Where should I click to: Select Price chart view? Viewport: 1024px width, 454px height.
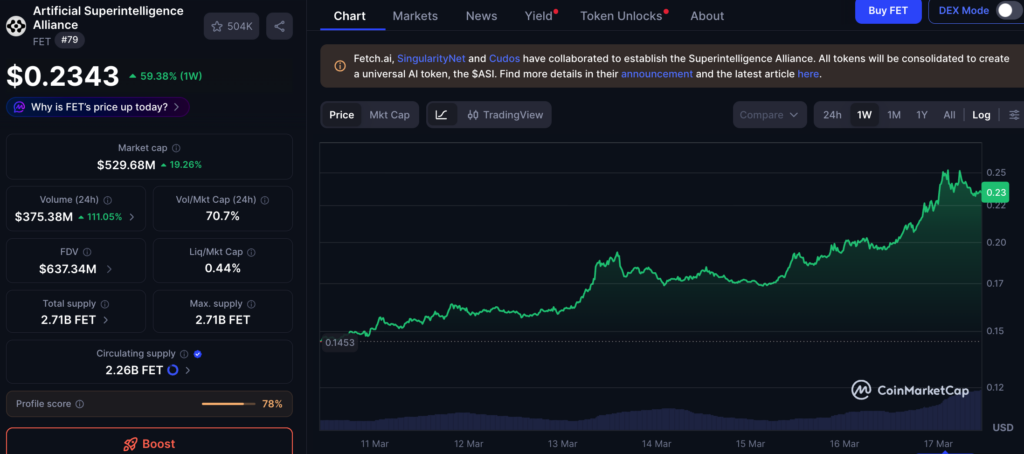coord(342,115)
